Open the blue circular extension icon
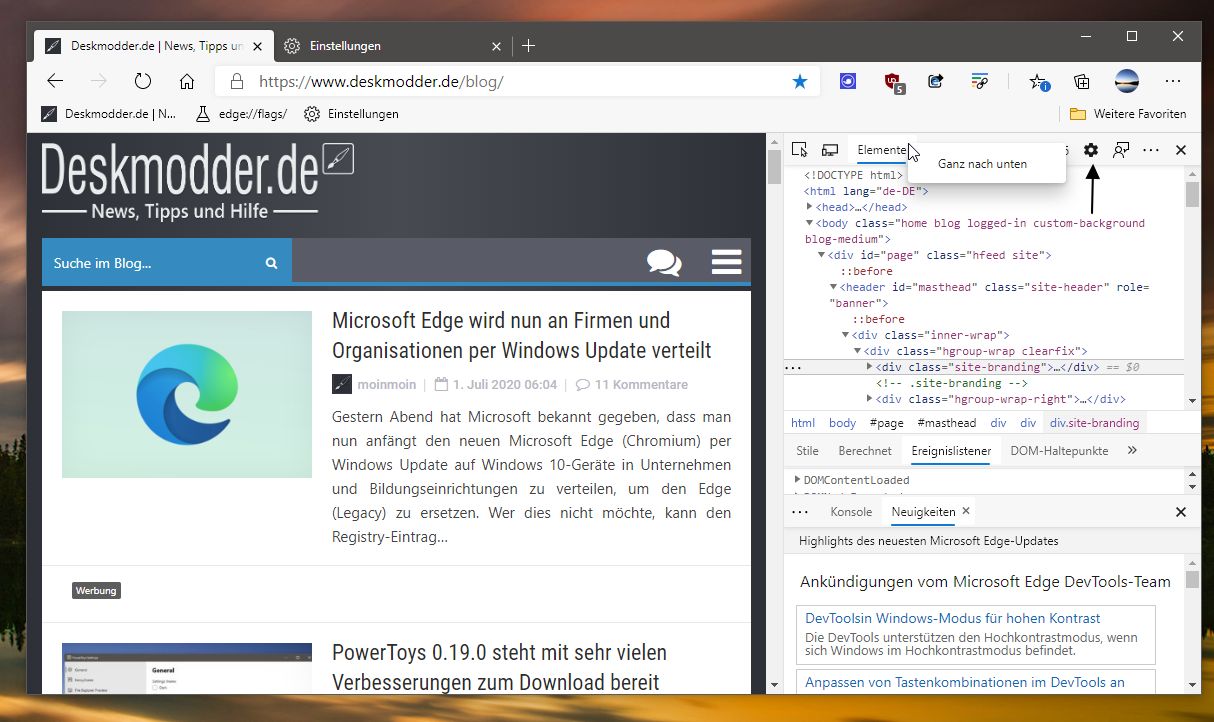Viewport: 1214px width, 722px height. pos(848,82)
